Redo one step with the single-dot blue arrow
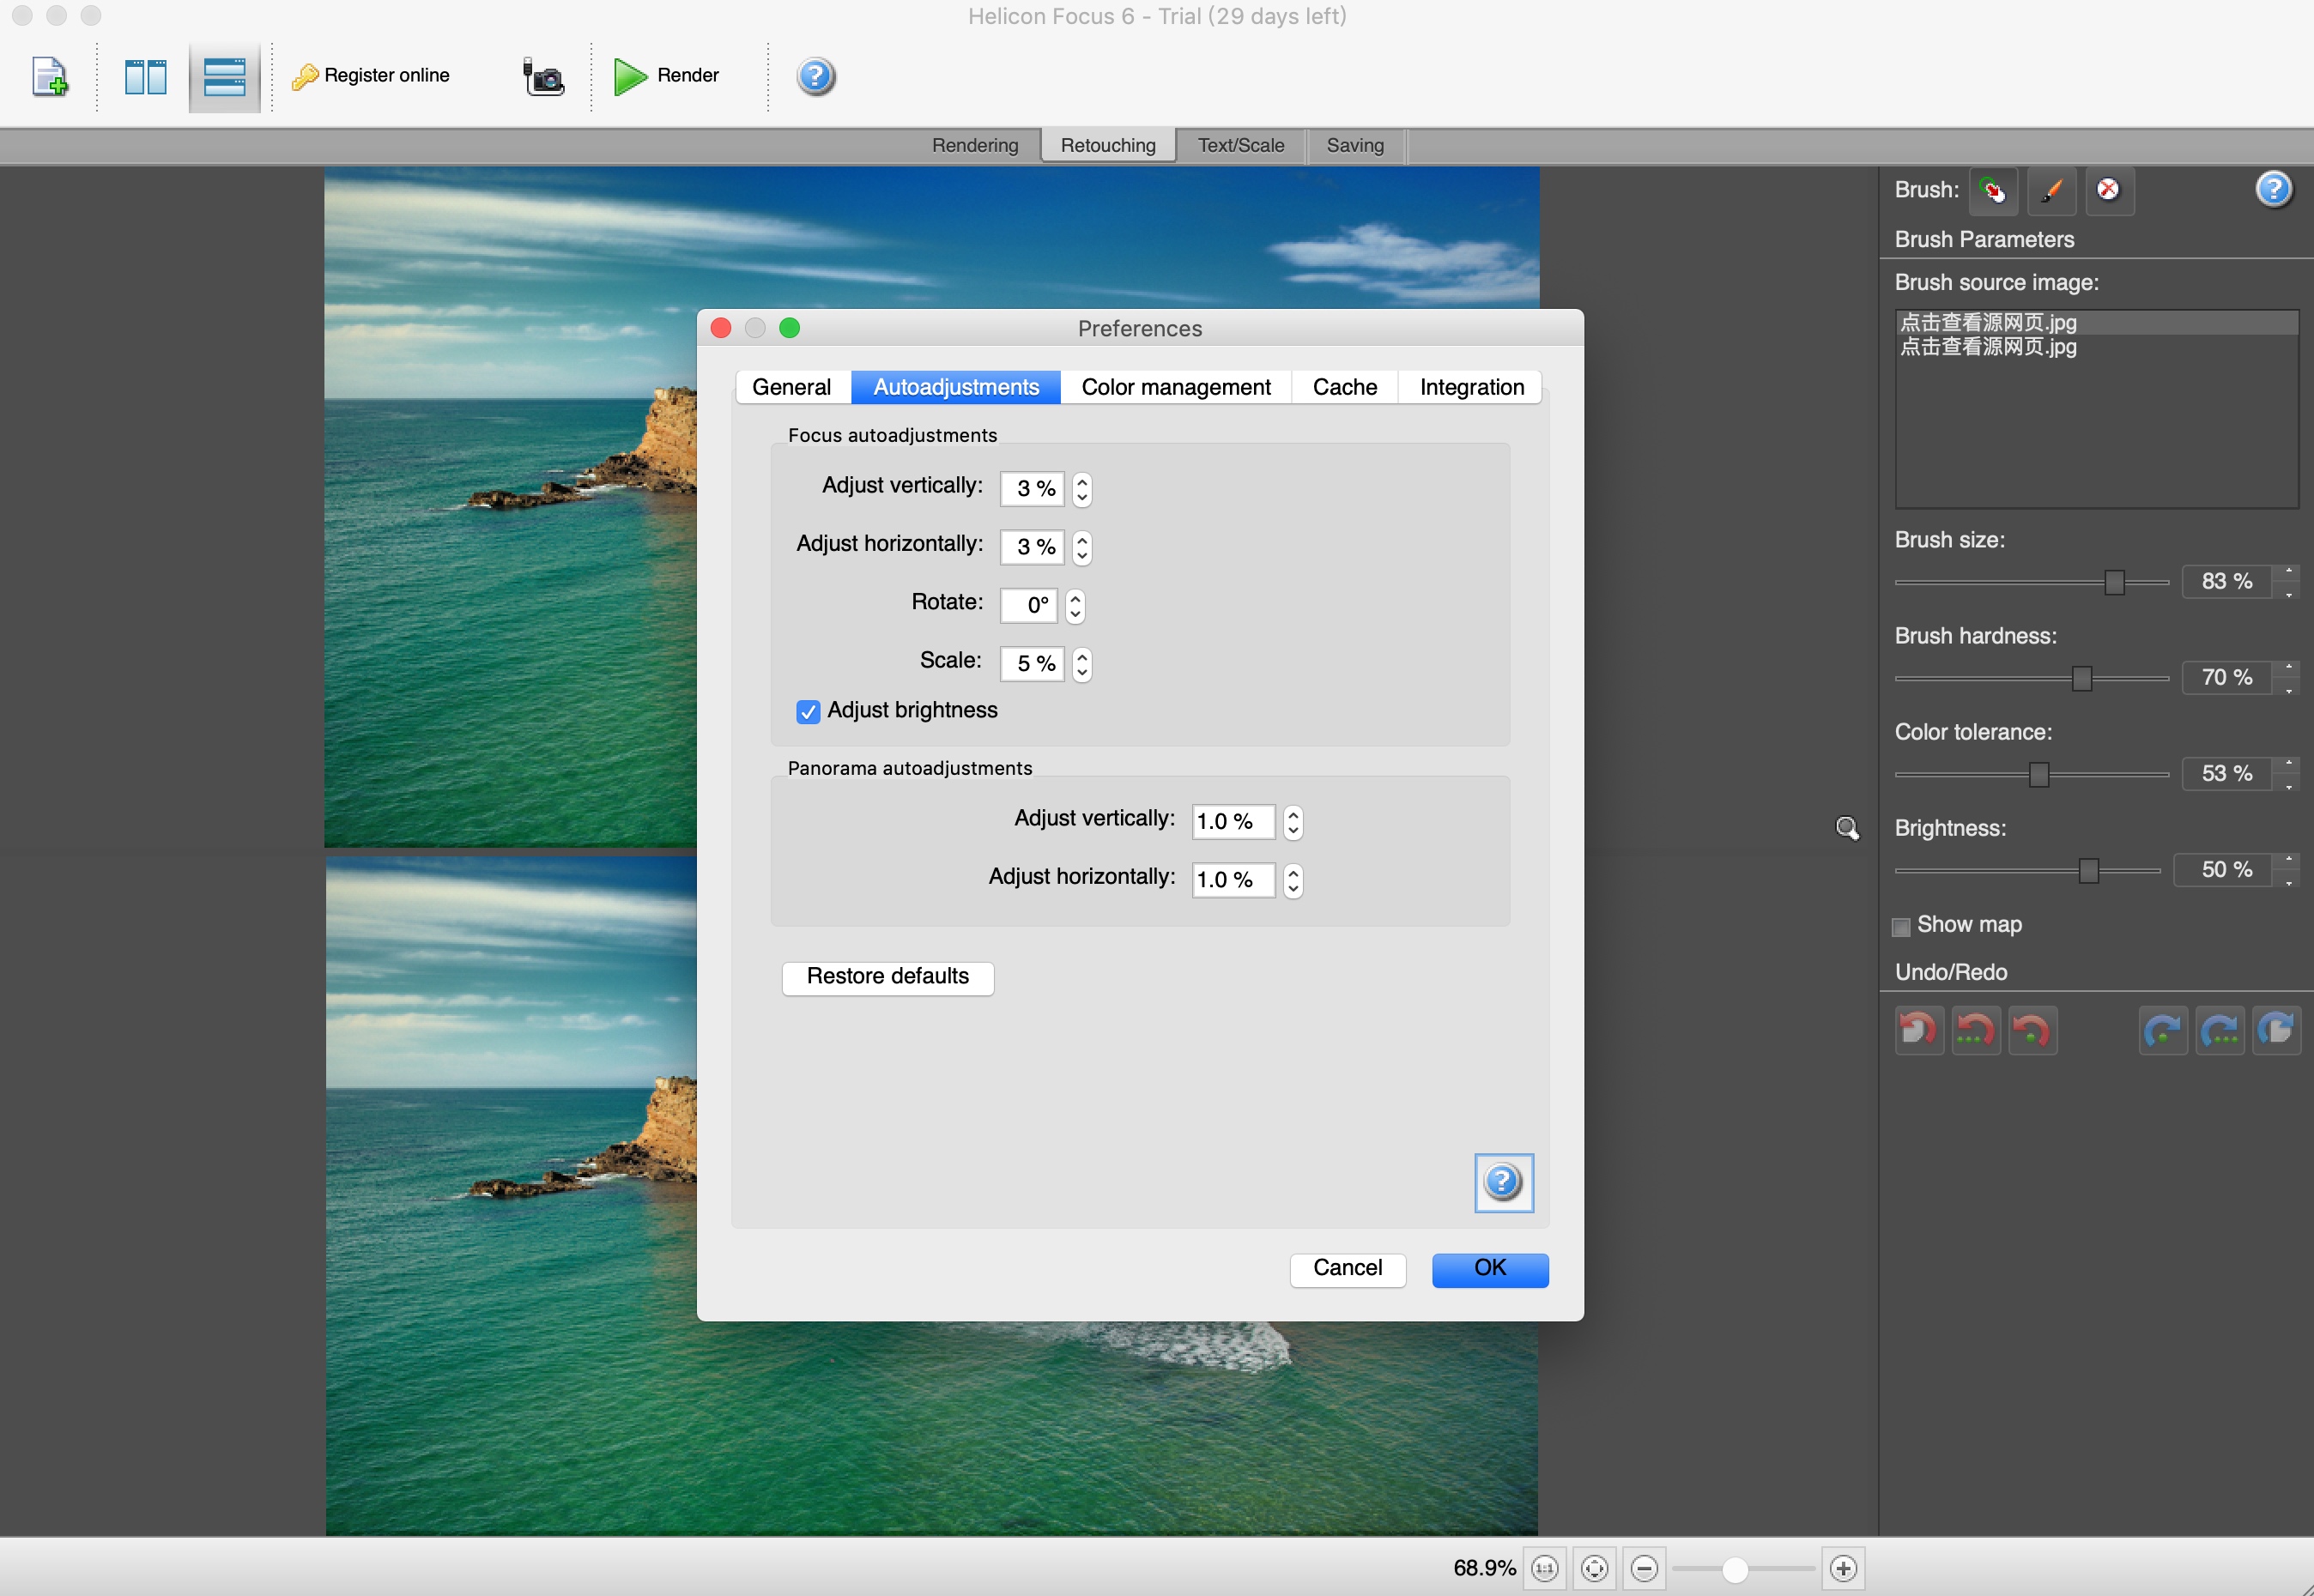 tap(2163, 1030)
